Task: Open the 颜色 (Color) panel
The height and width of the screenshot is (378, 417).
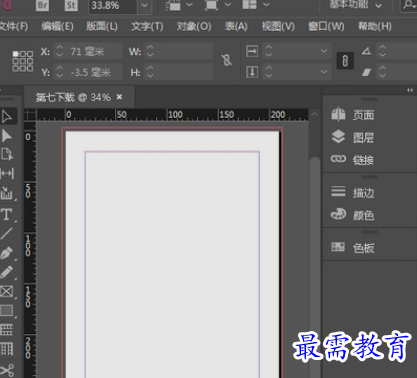Action: 352,215
